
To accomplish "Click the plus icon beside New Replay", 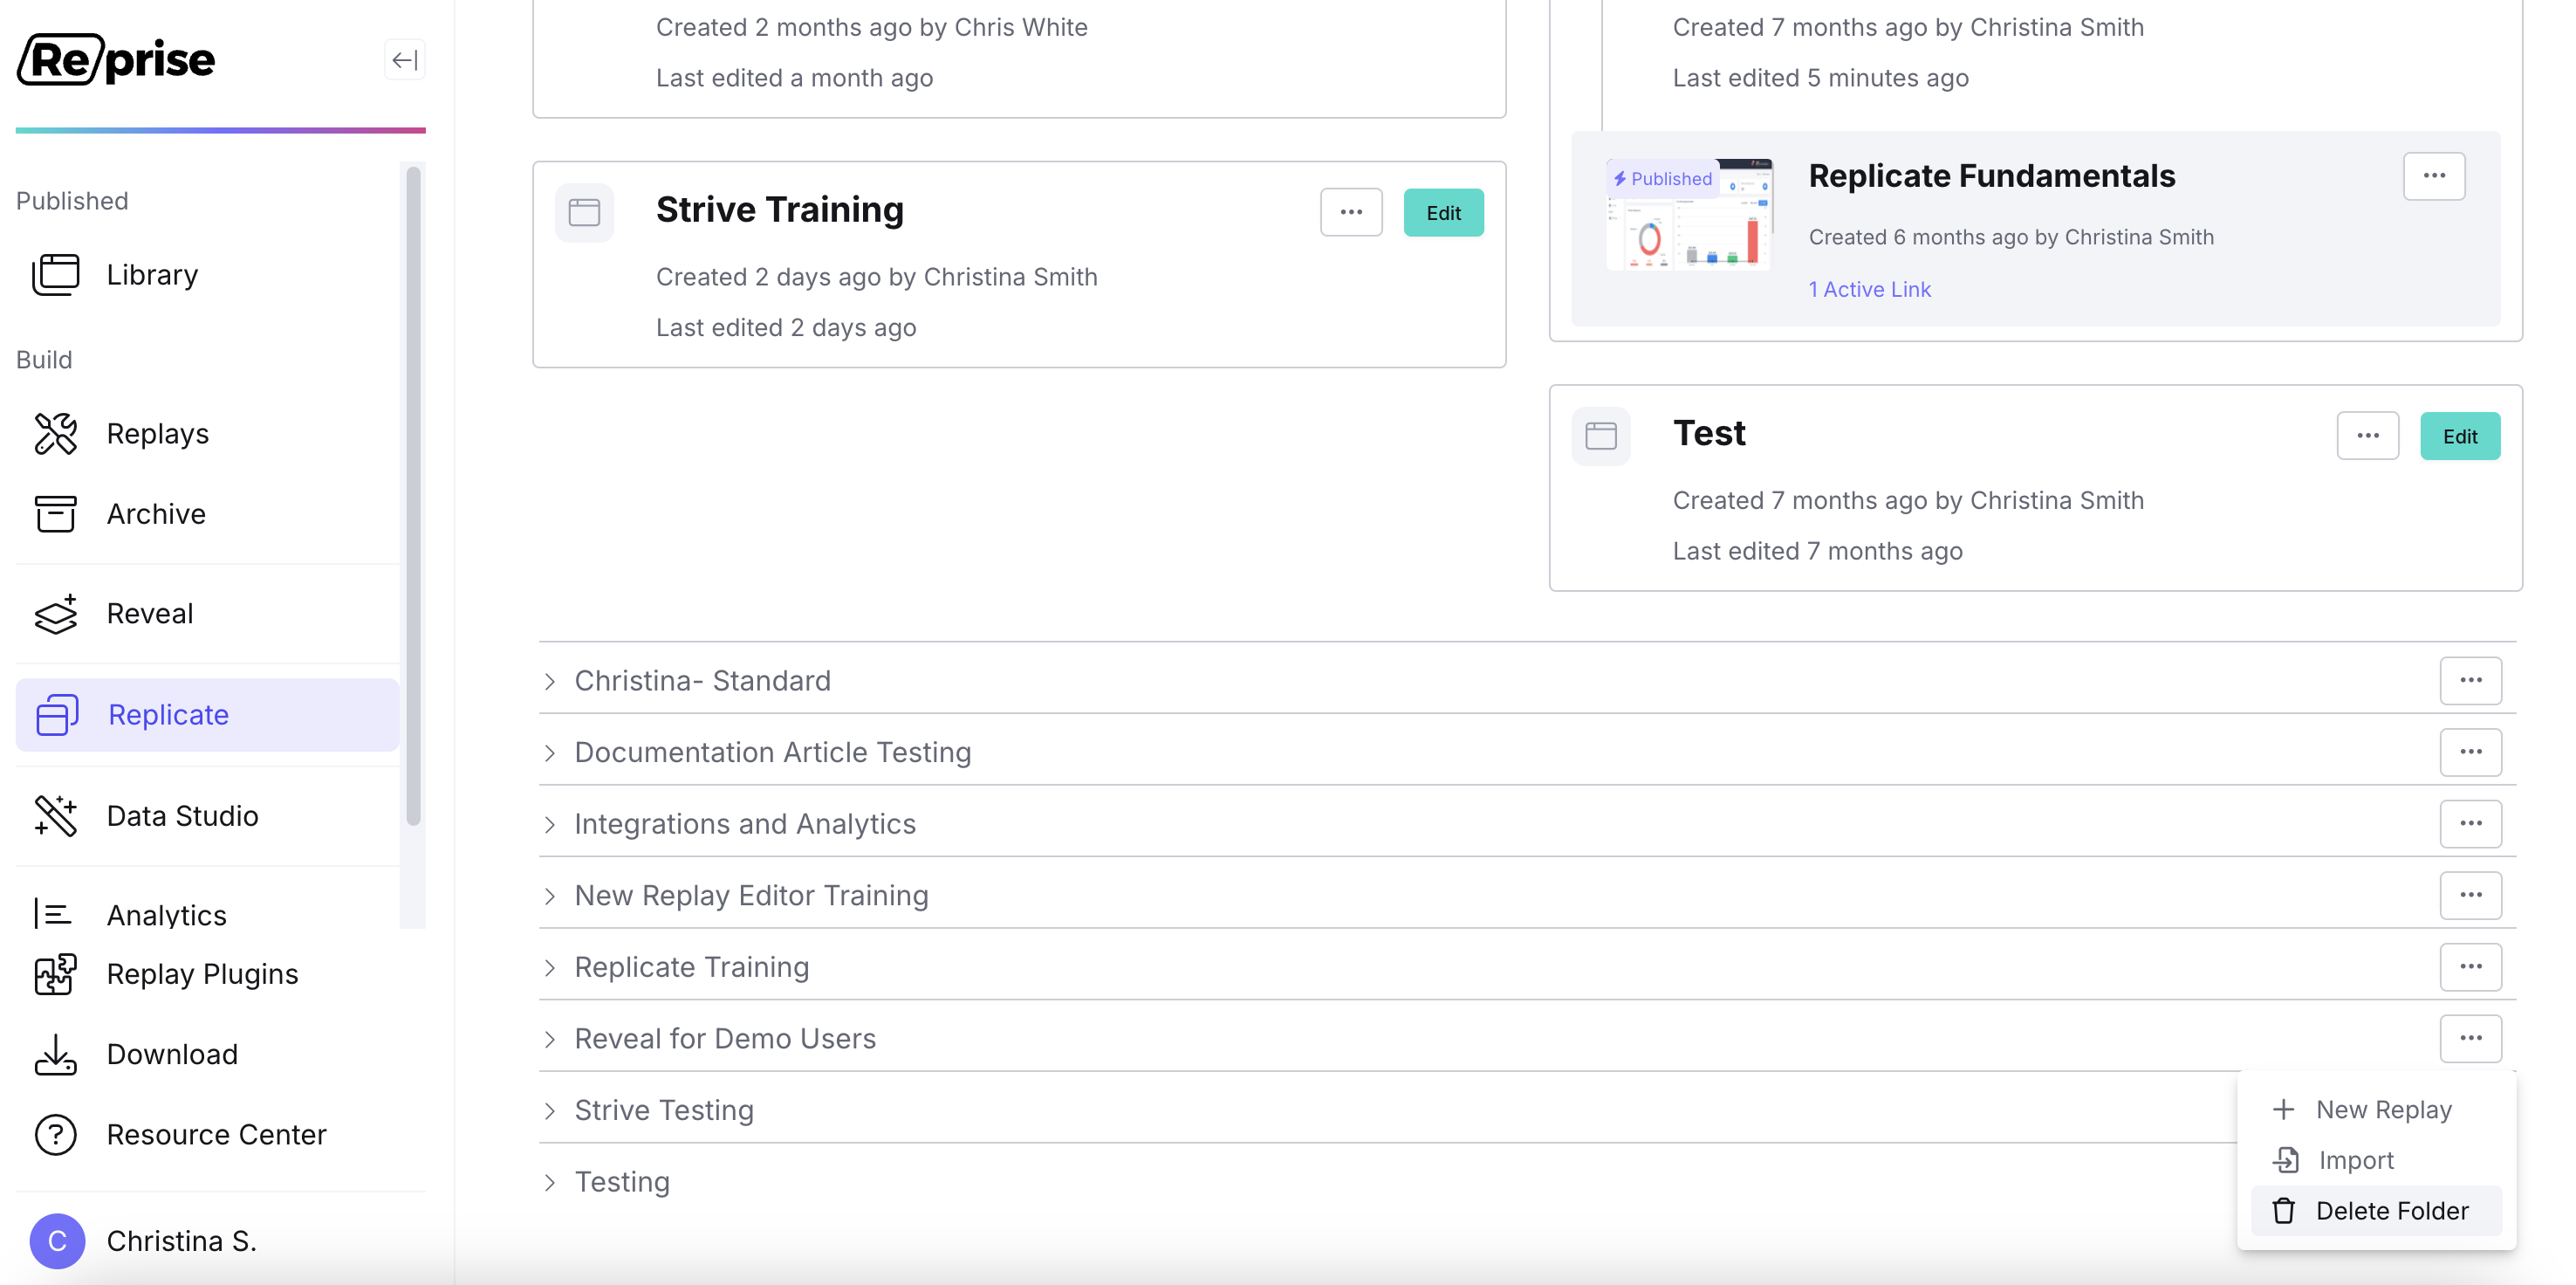I will [2283, 1109].
